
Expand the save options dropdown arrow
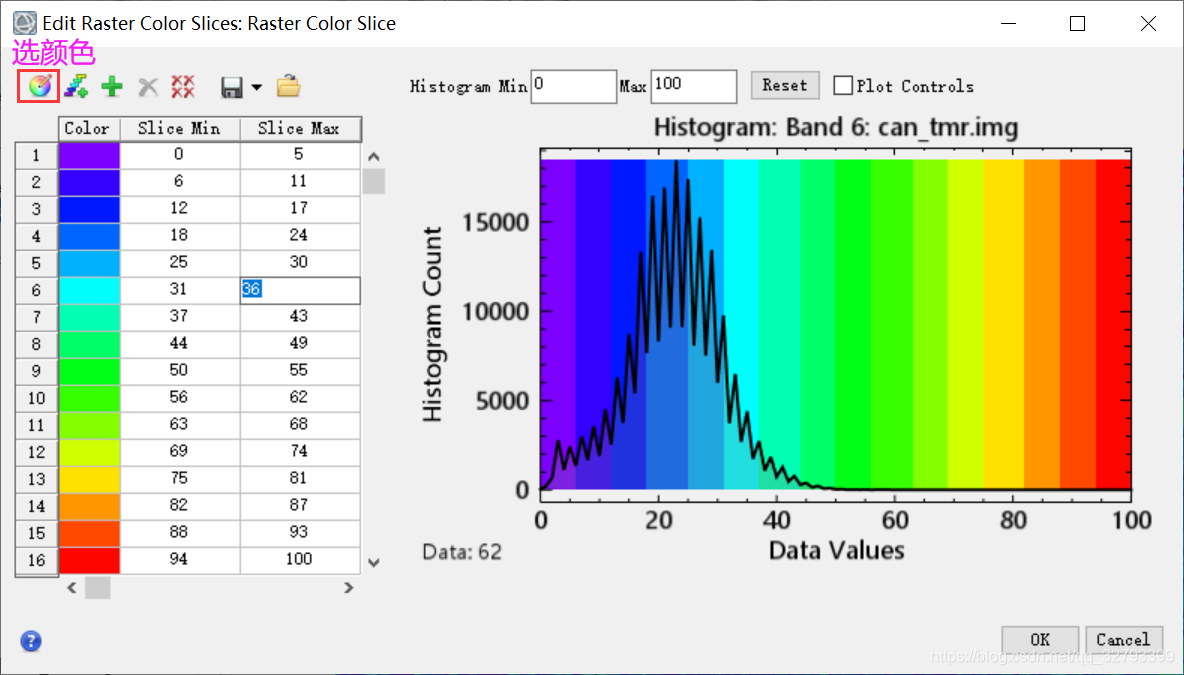point(257,88)
